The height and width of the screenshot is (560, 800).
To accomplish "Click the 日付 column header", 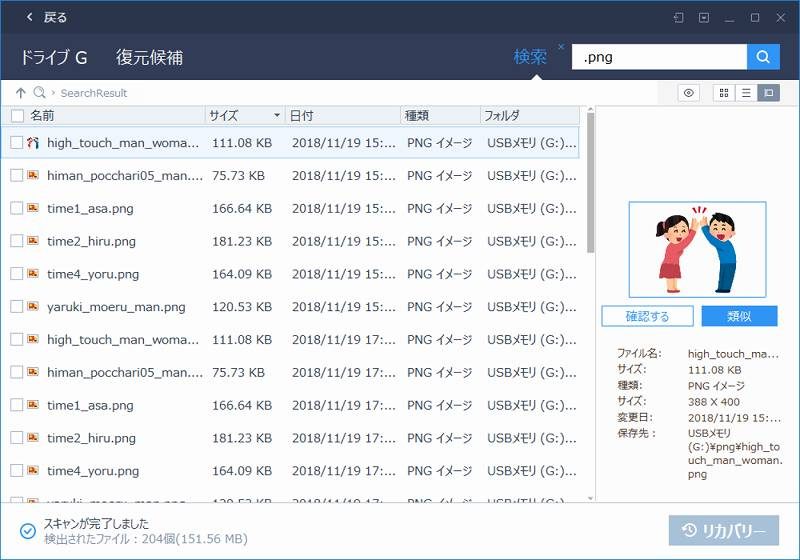I will pos(340,116).
